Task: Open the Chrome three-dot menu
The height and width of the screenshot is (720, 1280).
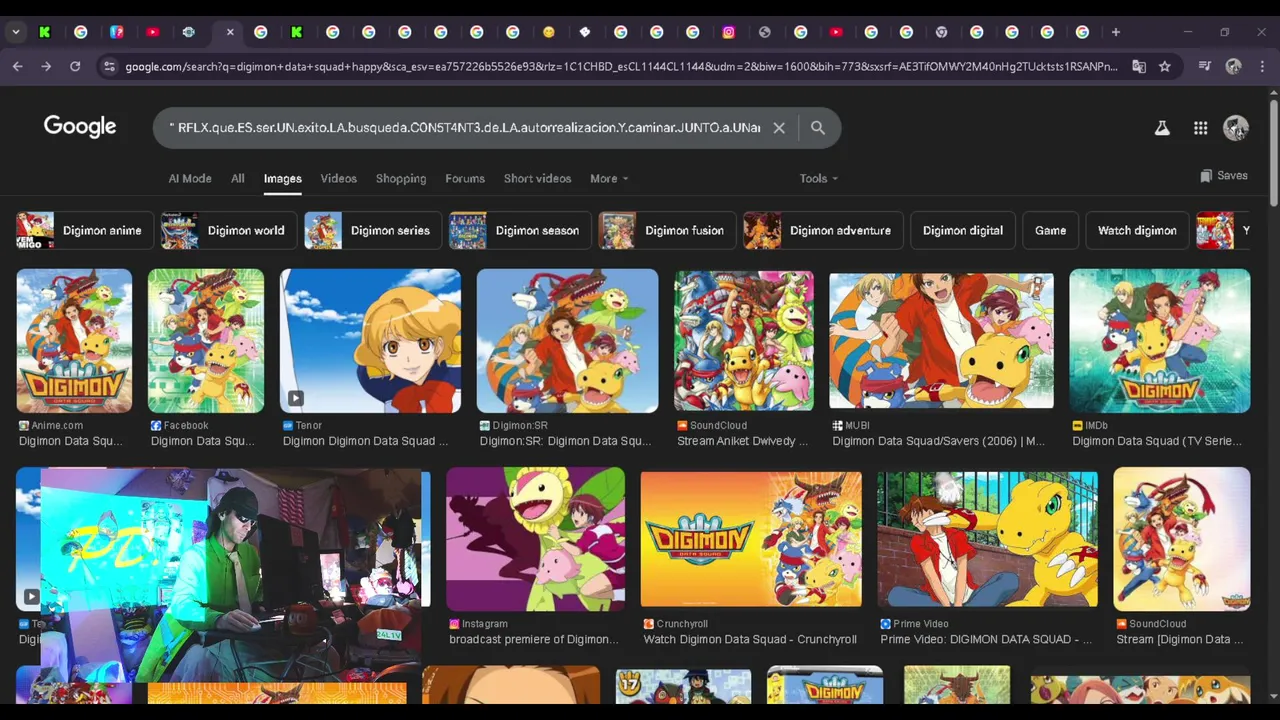Action: pyautogui.click(x=1260, y=67)
